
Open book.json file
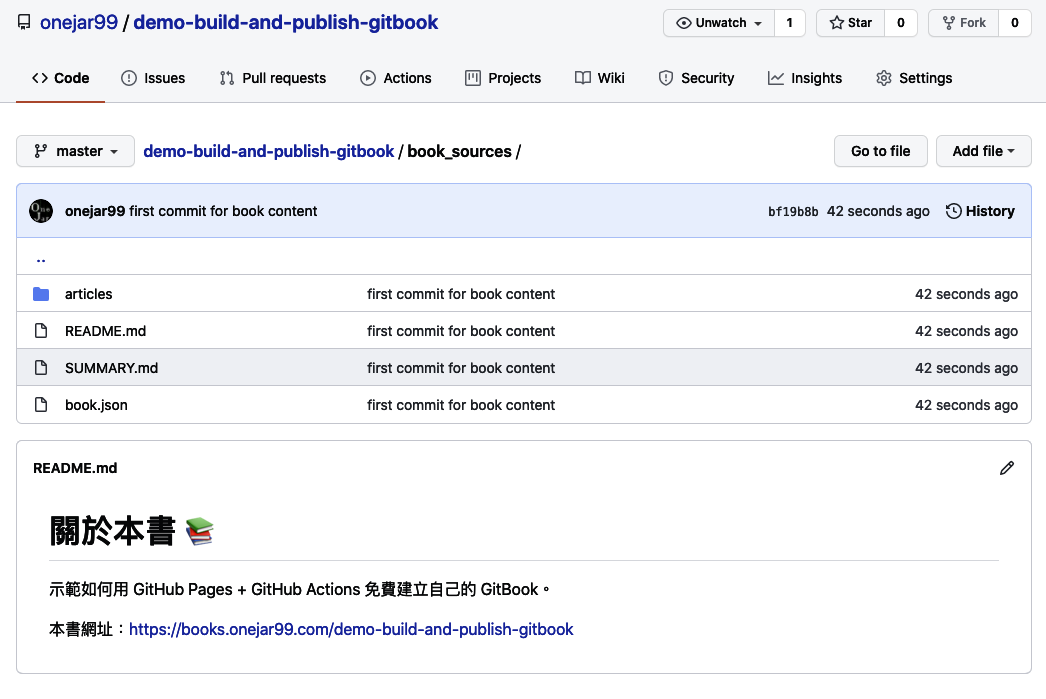pos(96,405)
